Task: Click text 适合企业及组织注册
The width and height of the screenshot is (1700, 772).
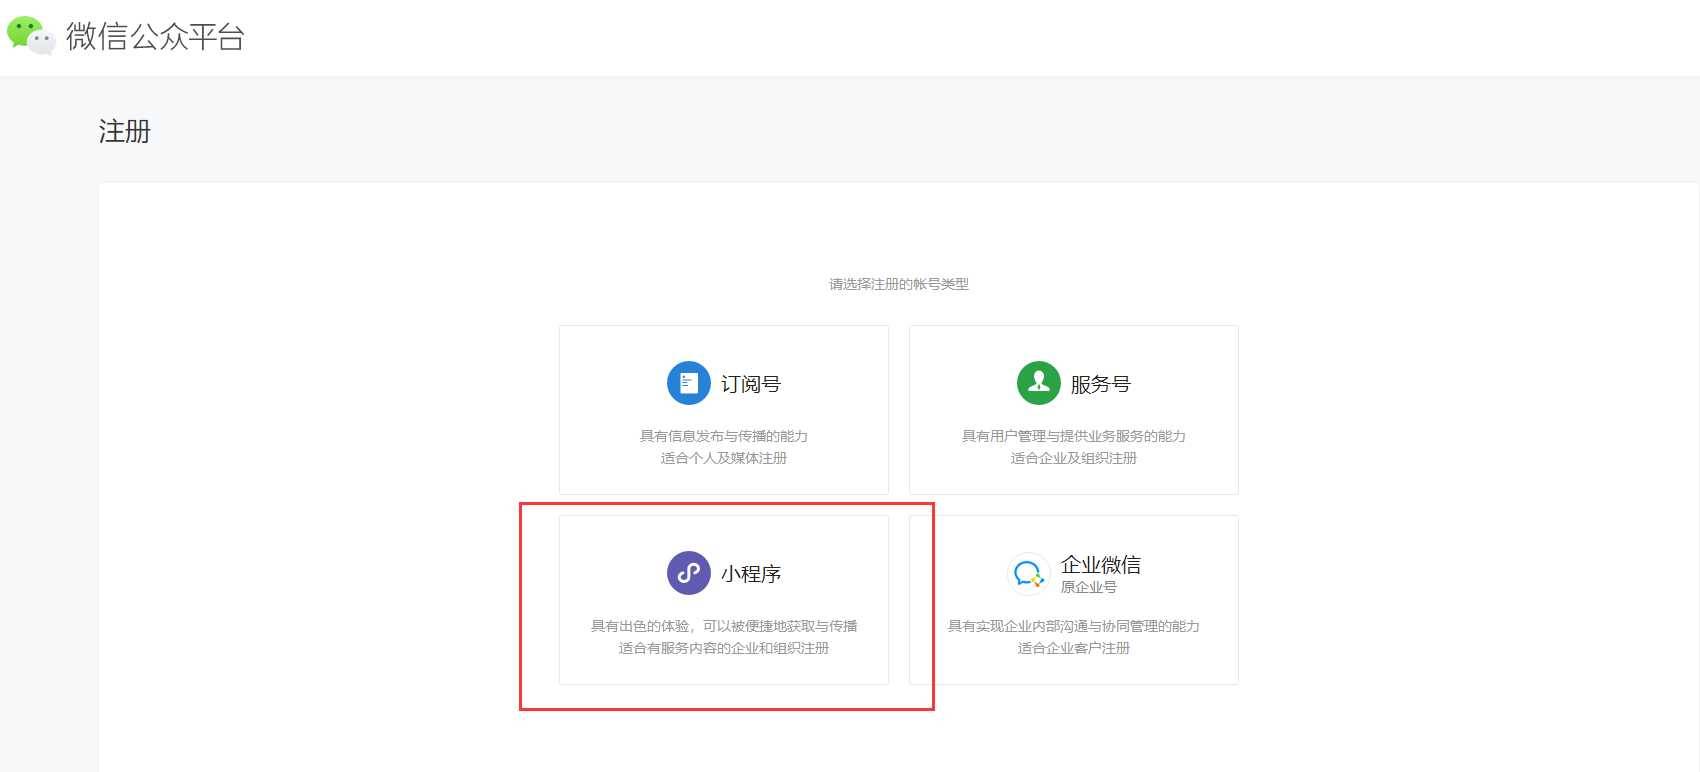Action: [x=1074, y=458]
